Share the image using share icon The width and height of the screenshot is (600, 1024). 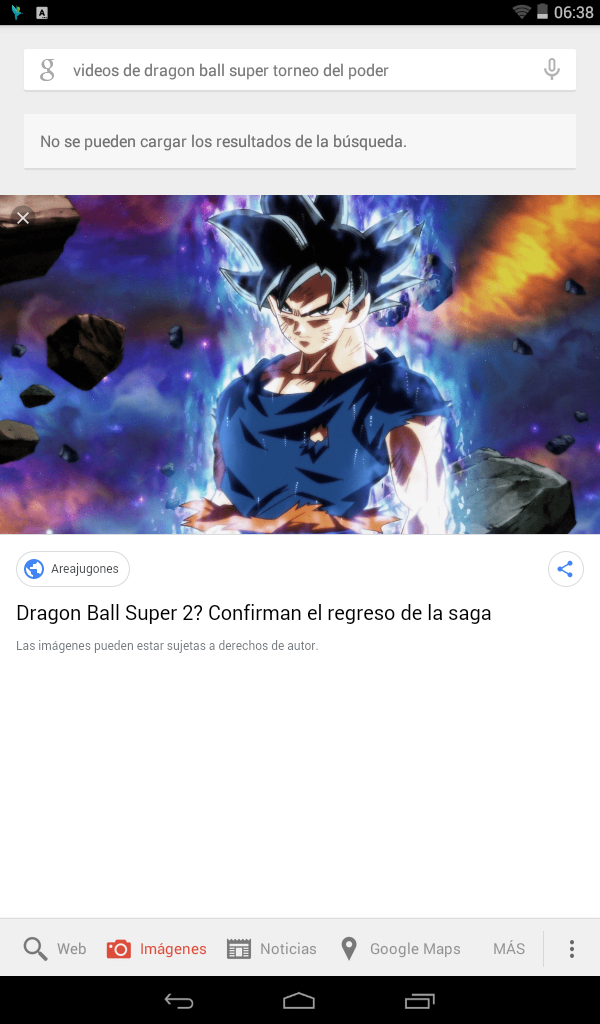click(x=565, y=569)
